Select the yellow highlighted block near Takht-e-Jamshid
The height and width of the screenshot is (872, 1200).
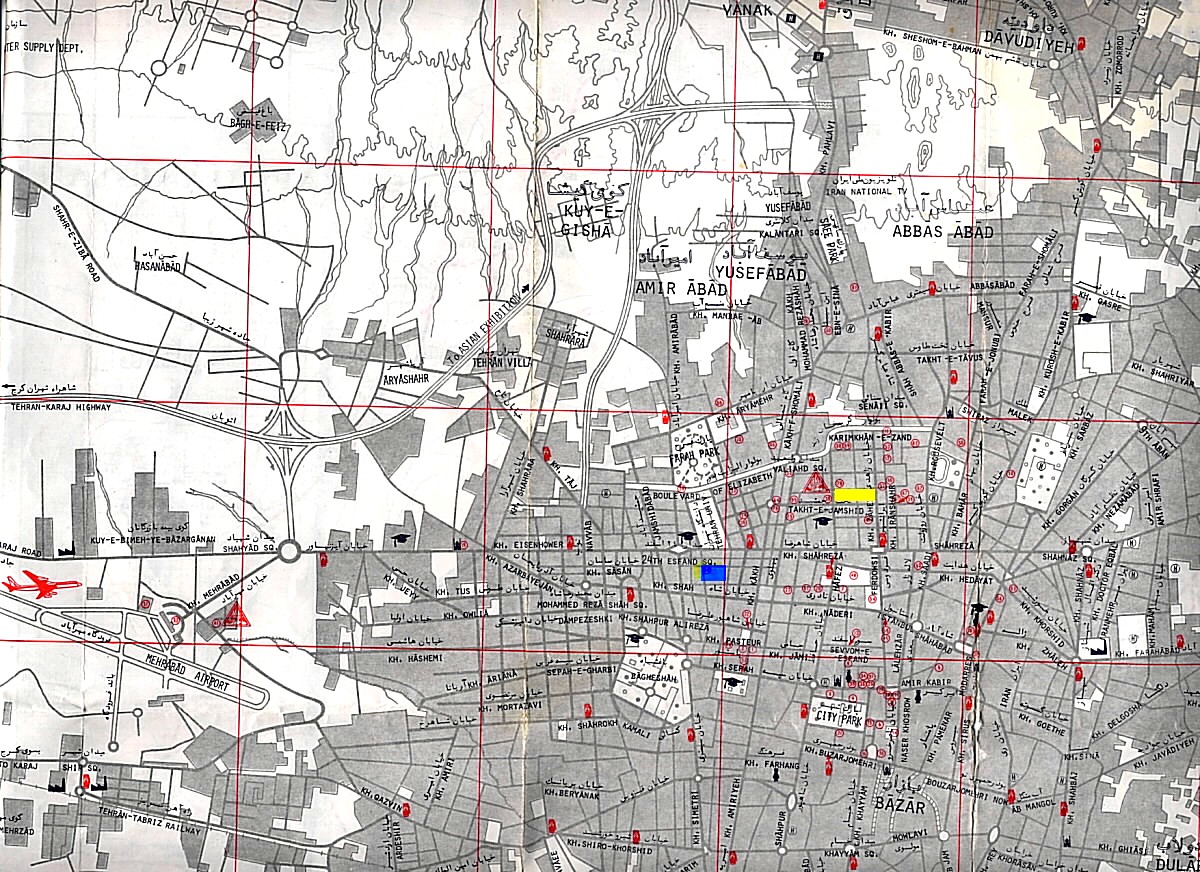click(x=855, y=494)
